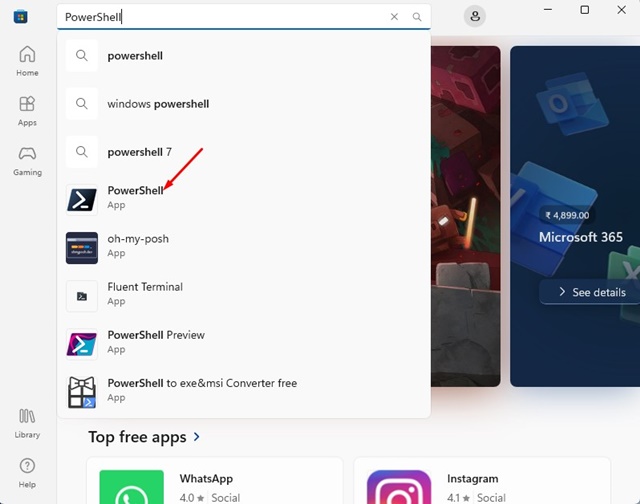Open the Apps section in sidebar

click(27, 111)
